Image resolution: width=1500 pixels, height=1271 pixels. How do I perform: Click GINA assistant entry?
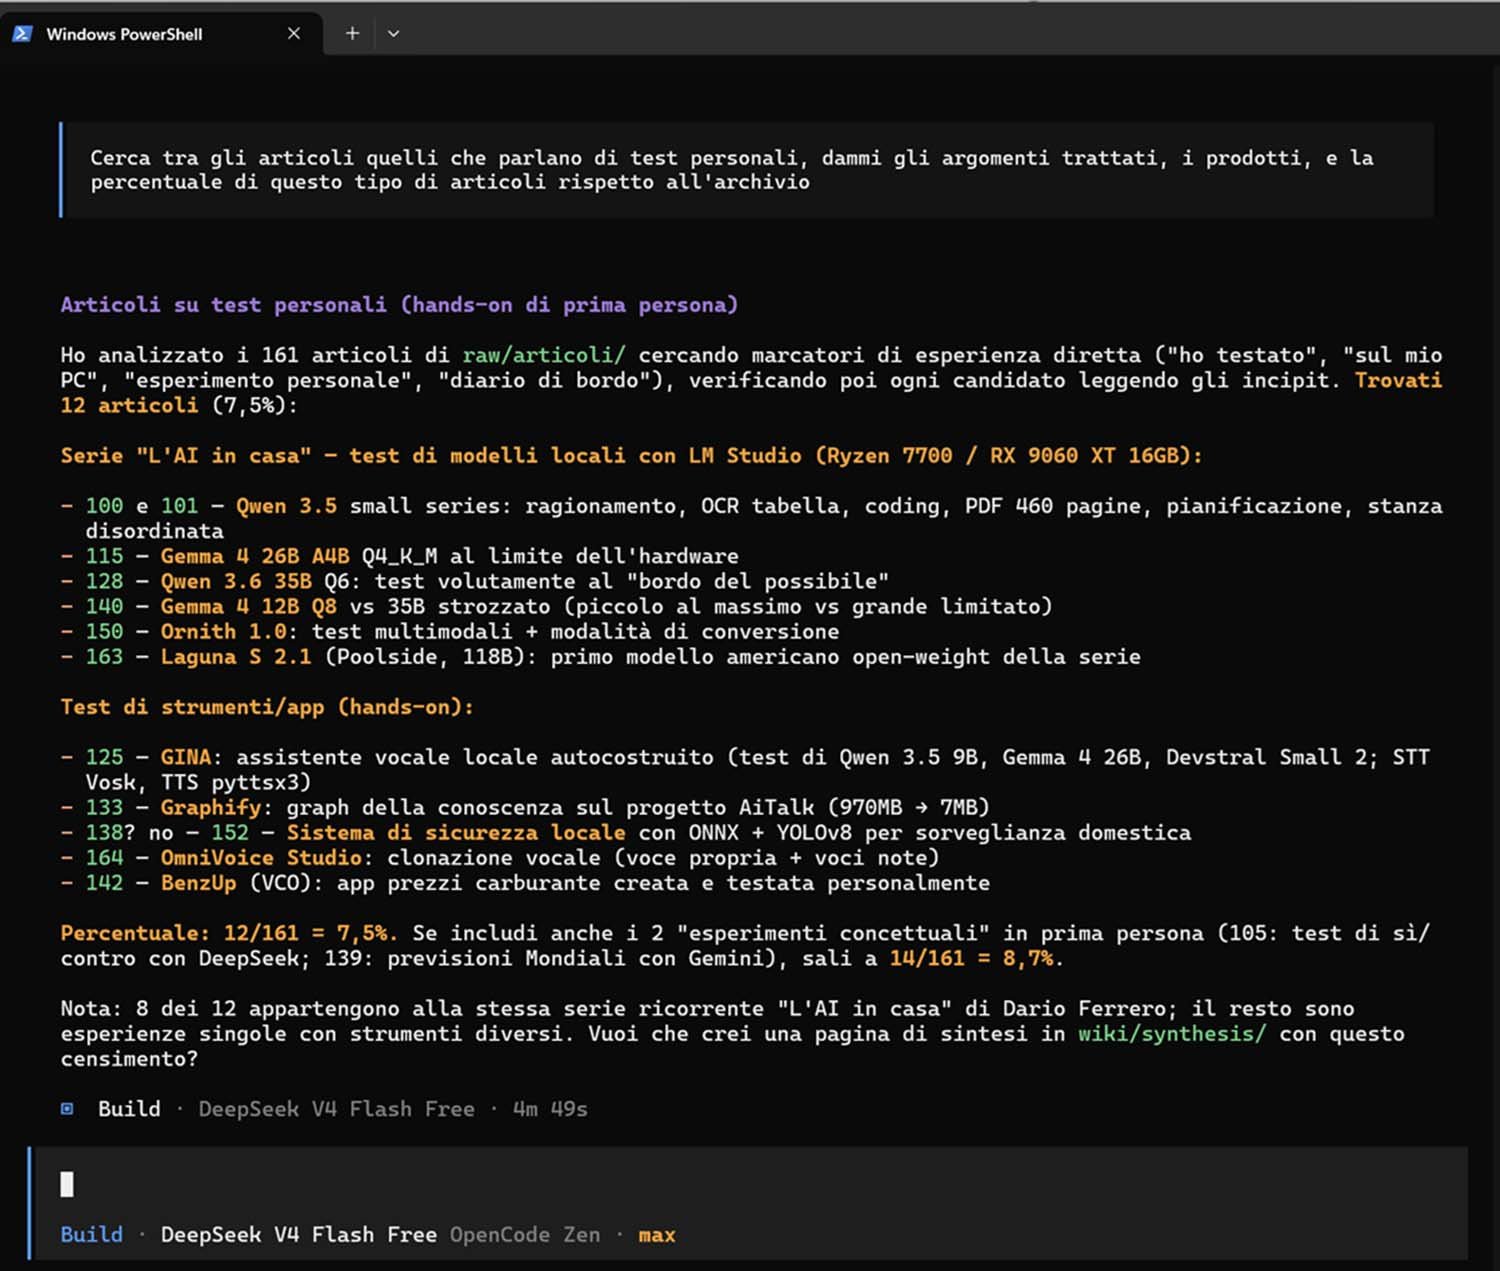click(186, 757)
